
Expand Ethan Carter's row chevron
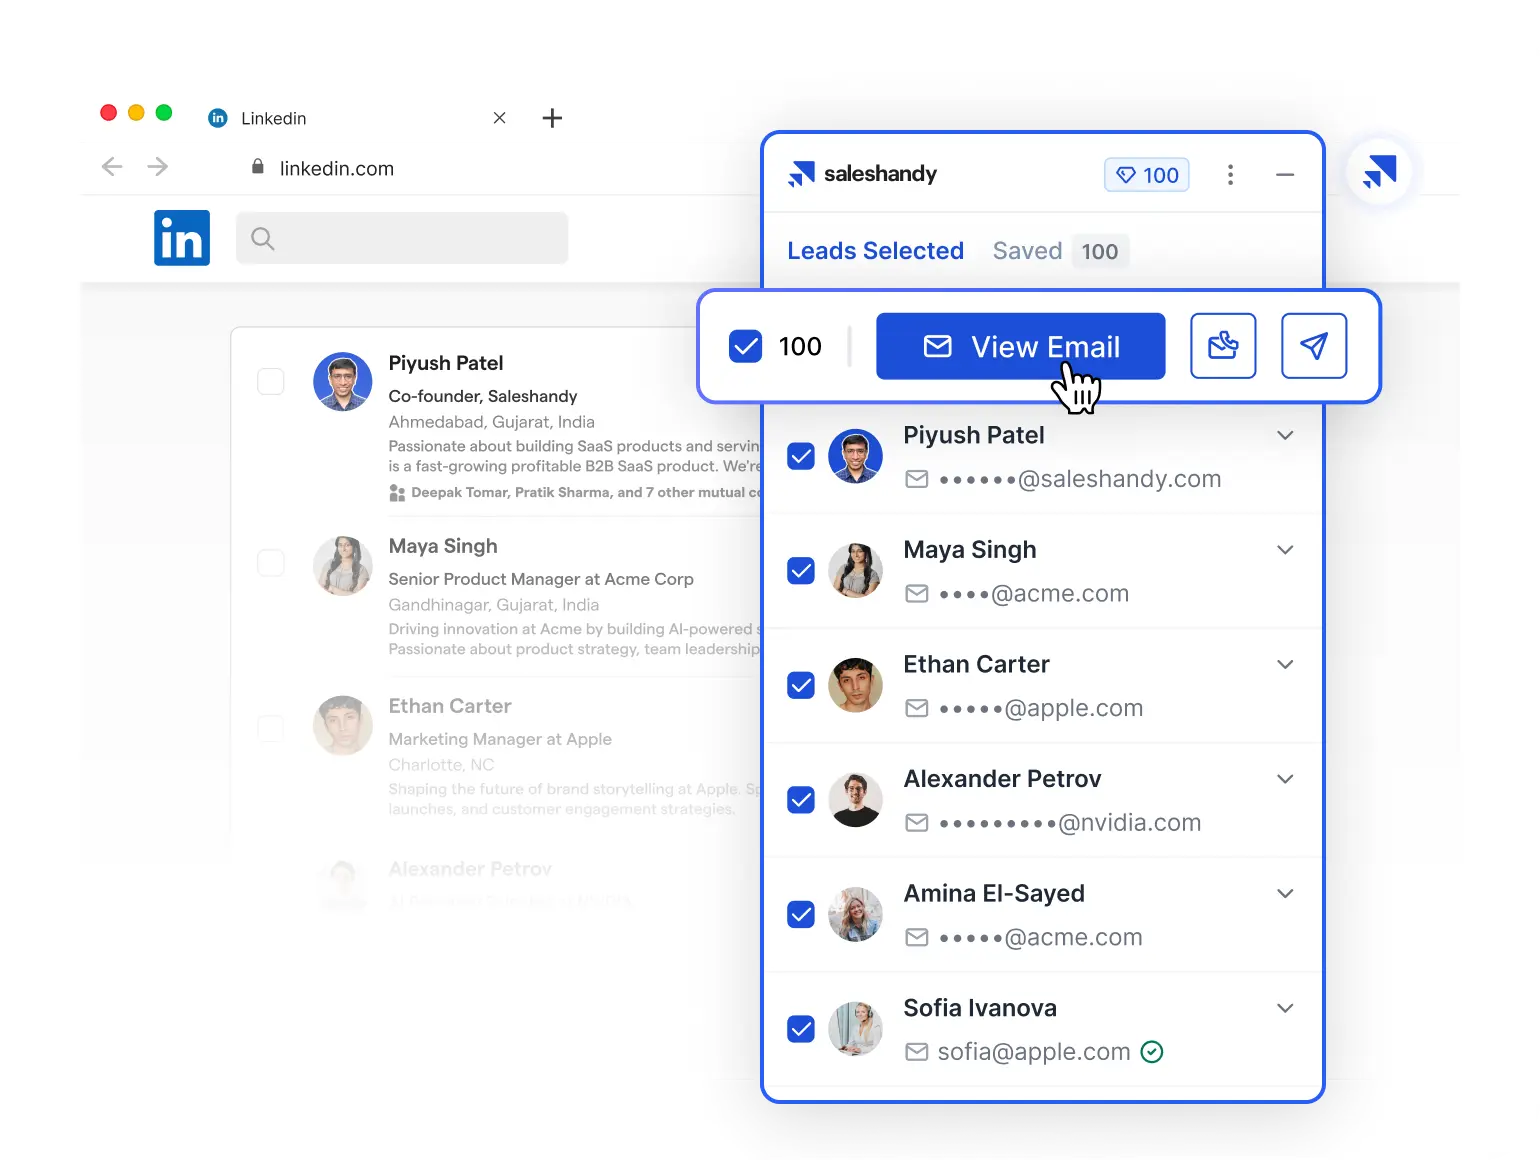(x=1285, y=664)
